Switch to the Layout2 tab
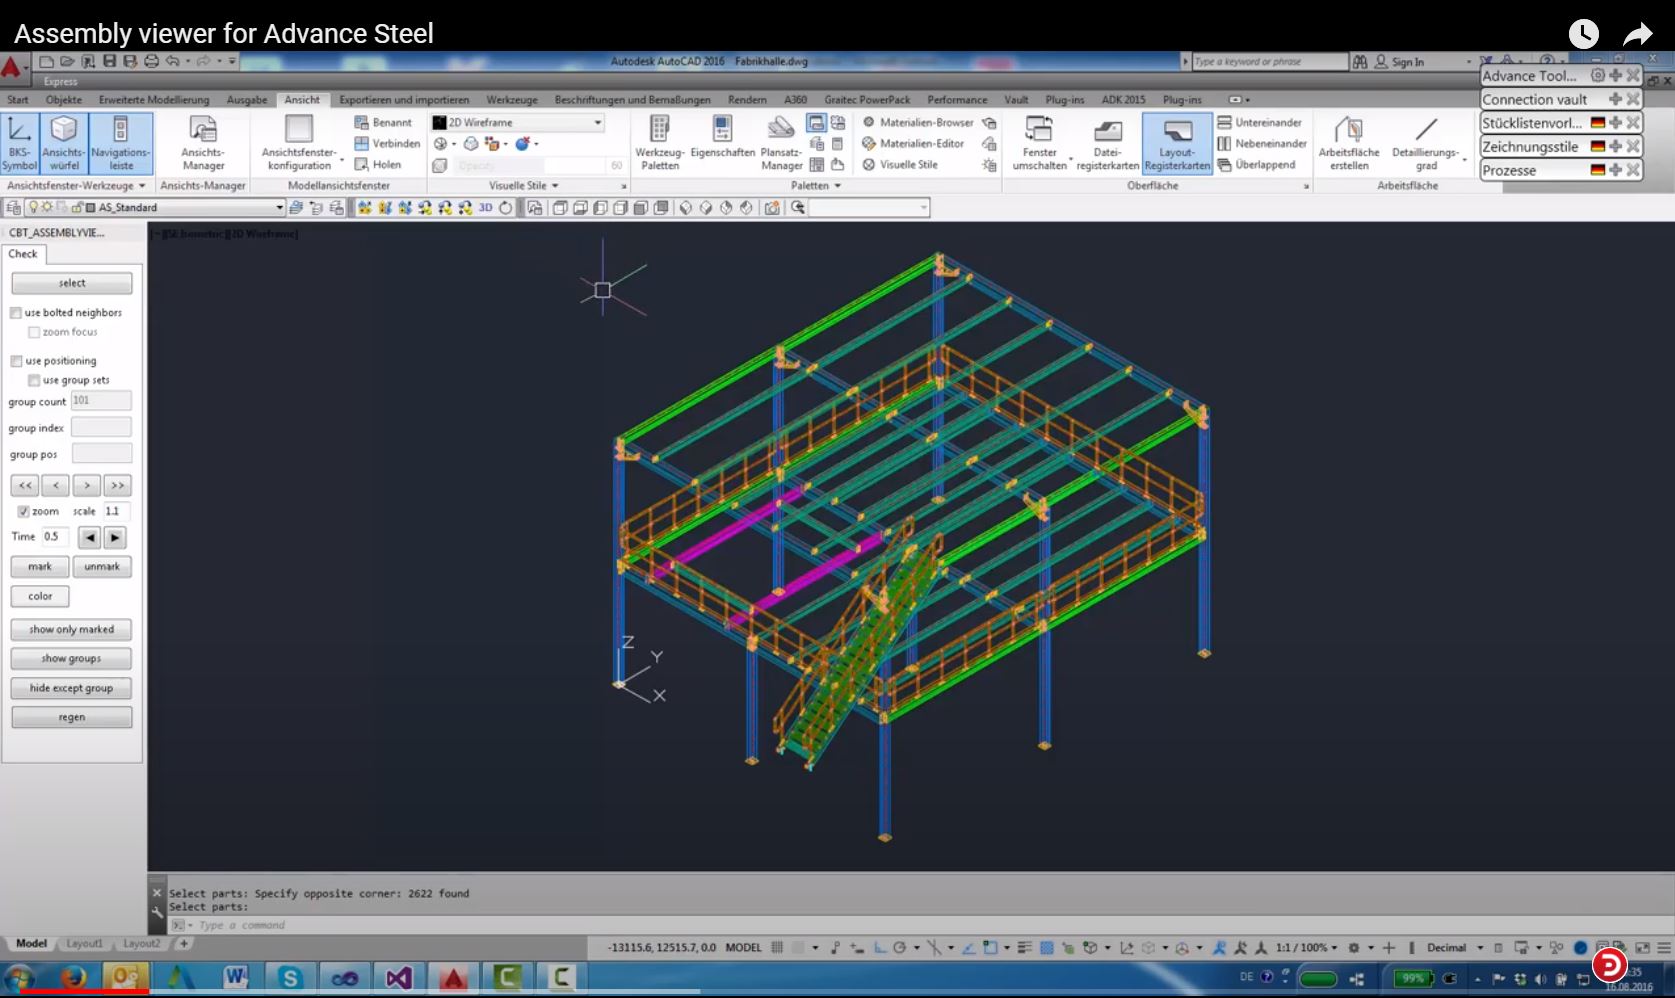Image resolution: width=1675 pixels, height=998 pixels. point(142,943)
